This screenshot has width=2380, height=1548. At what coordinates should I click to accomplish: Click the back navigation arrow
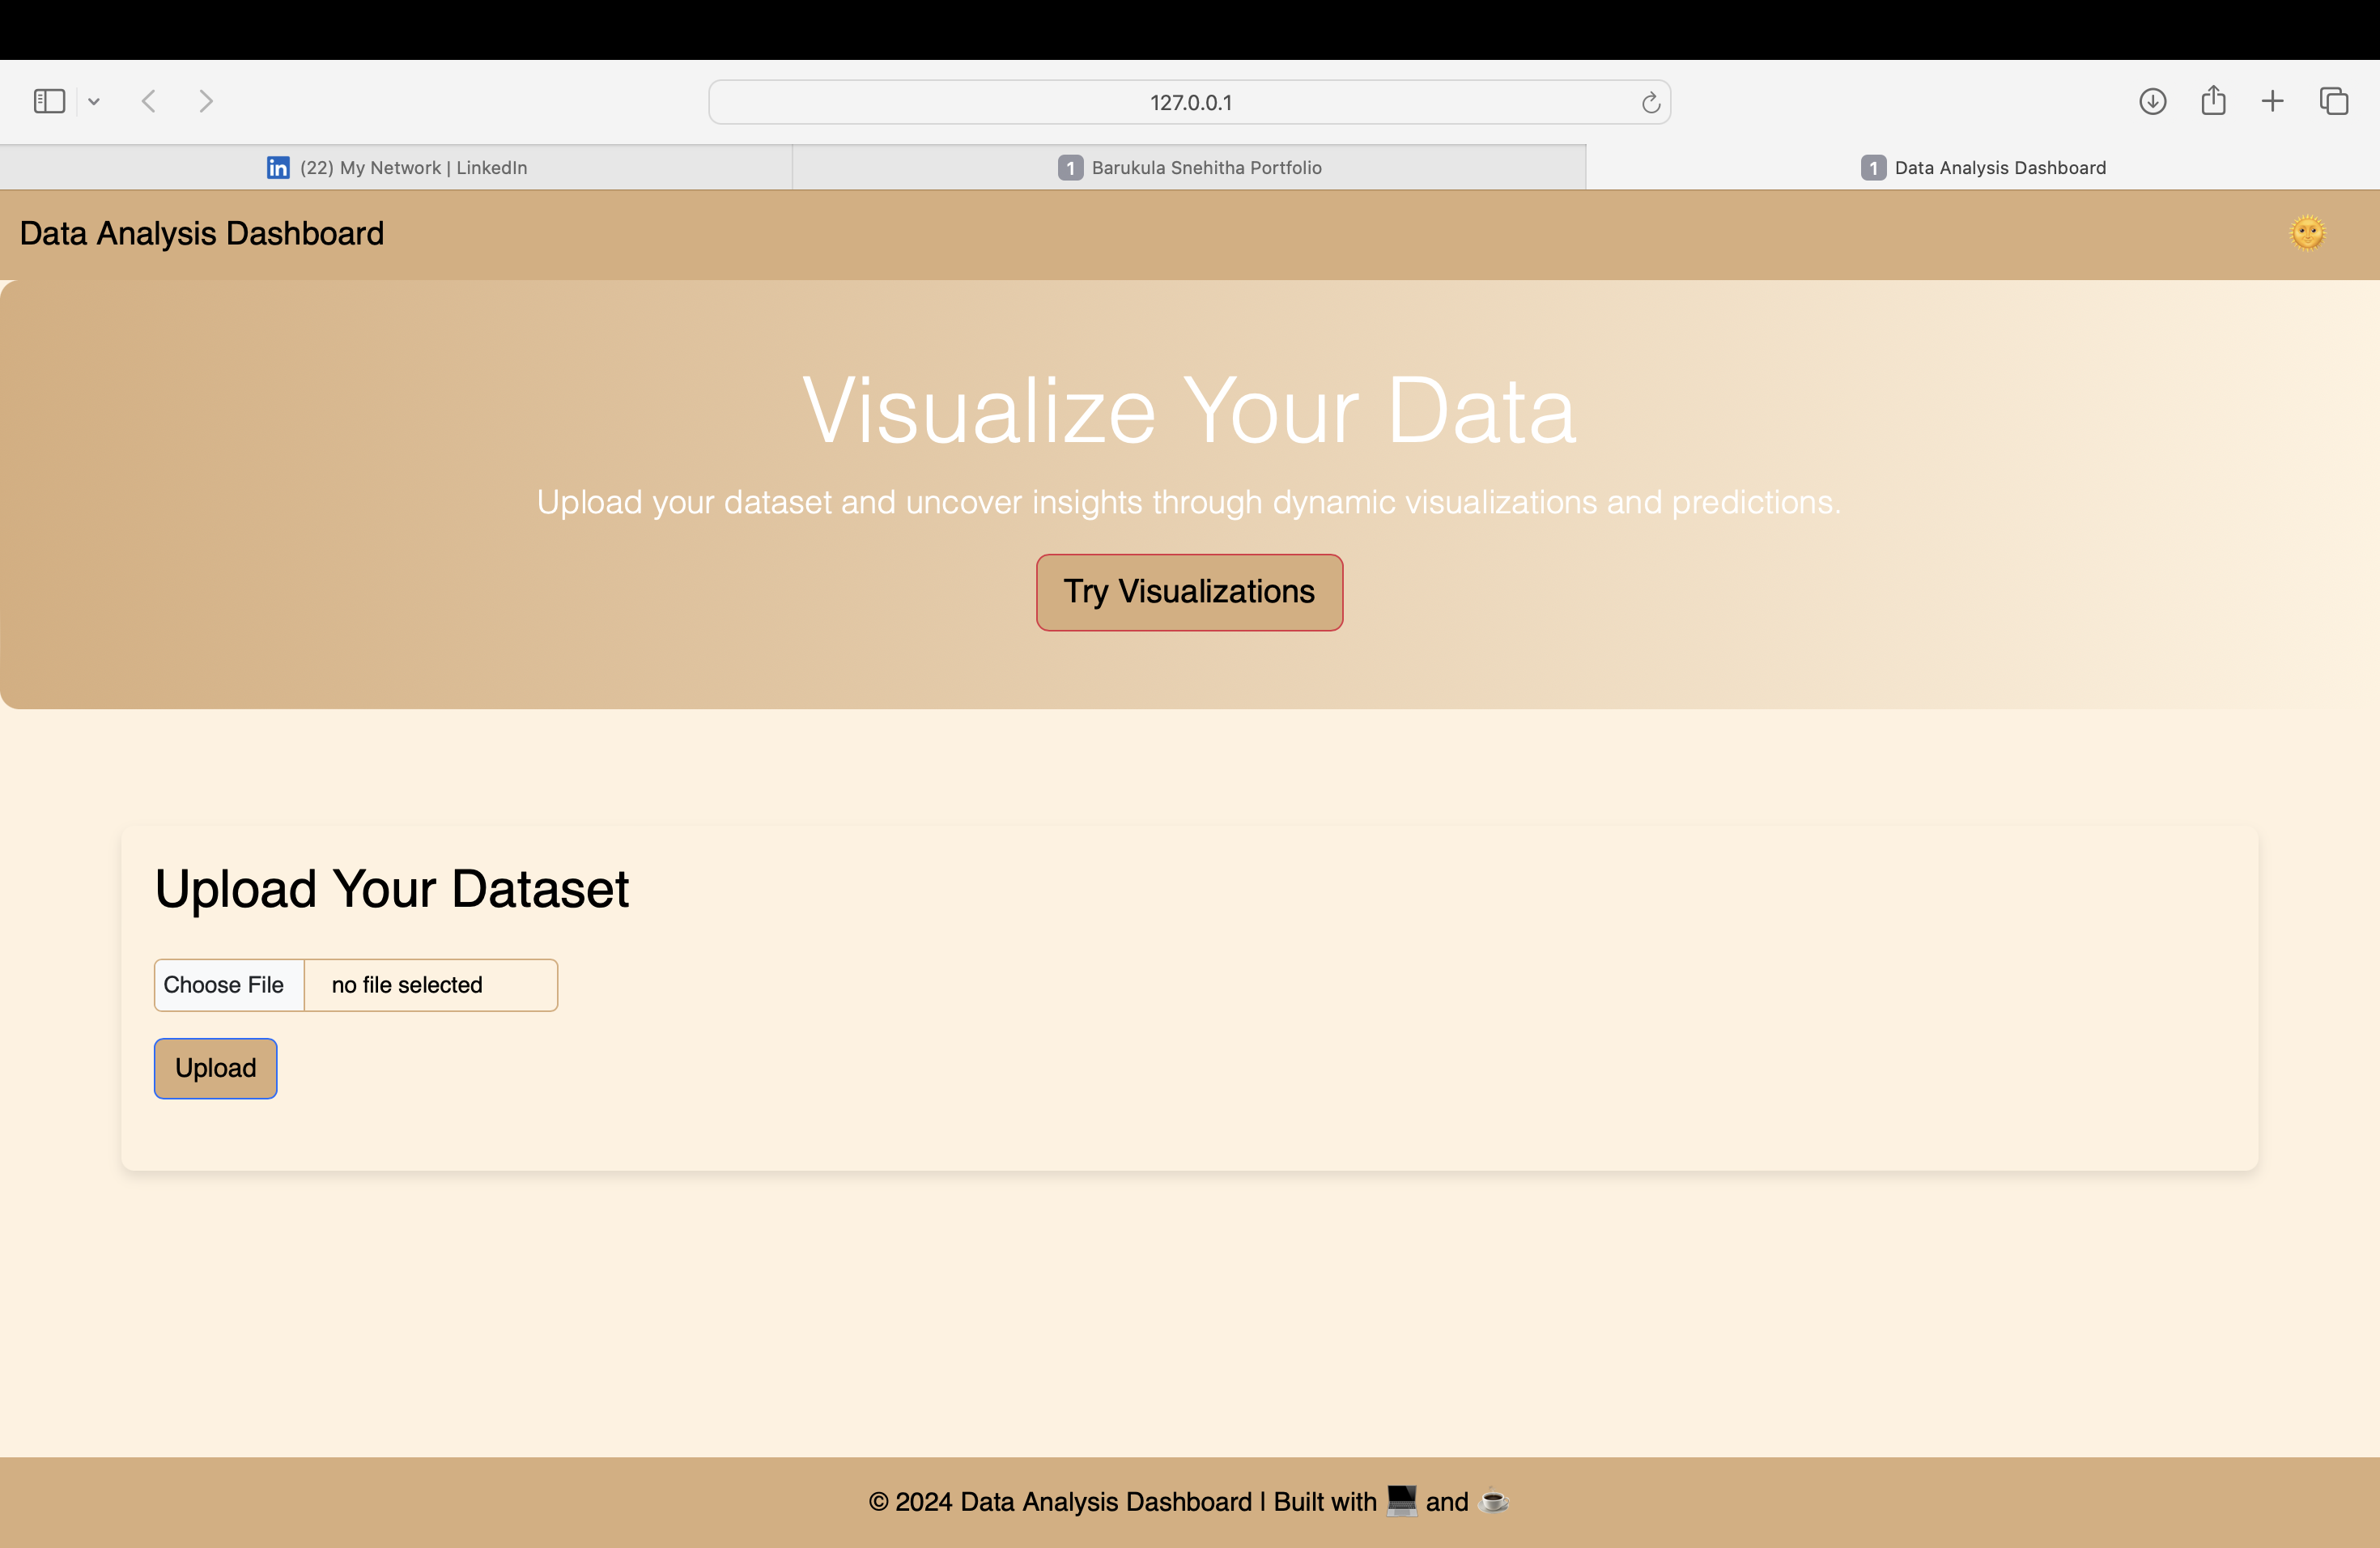[x=148, y=101]
